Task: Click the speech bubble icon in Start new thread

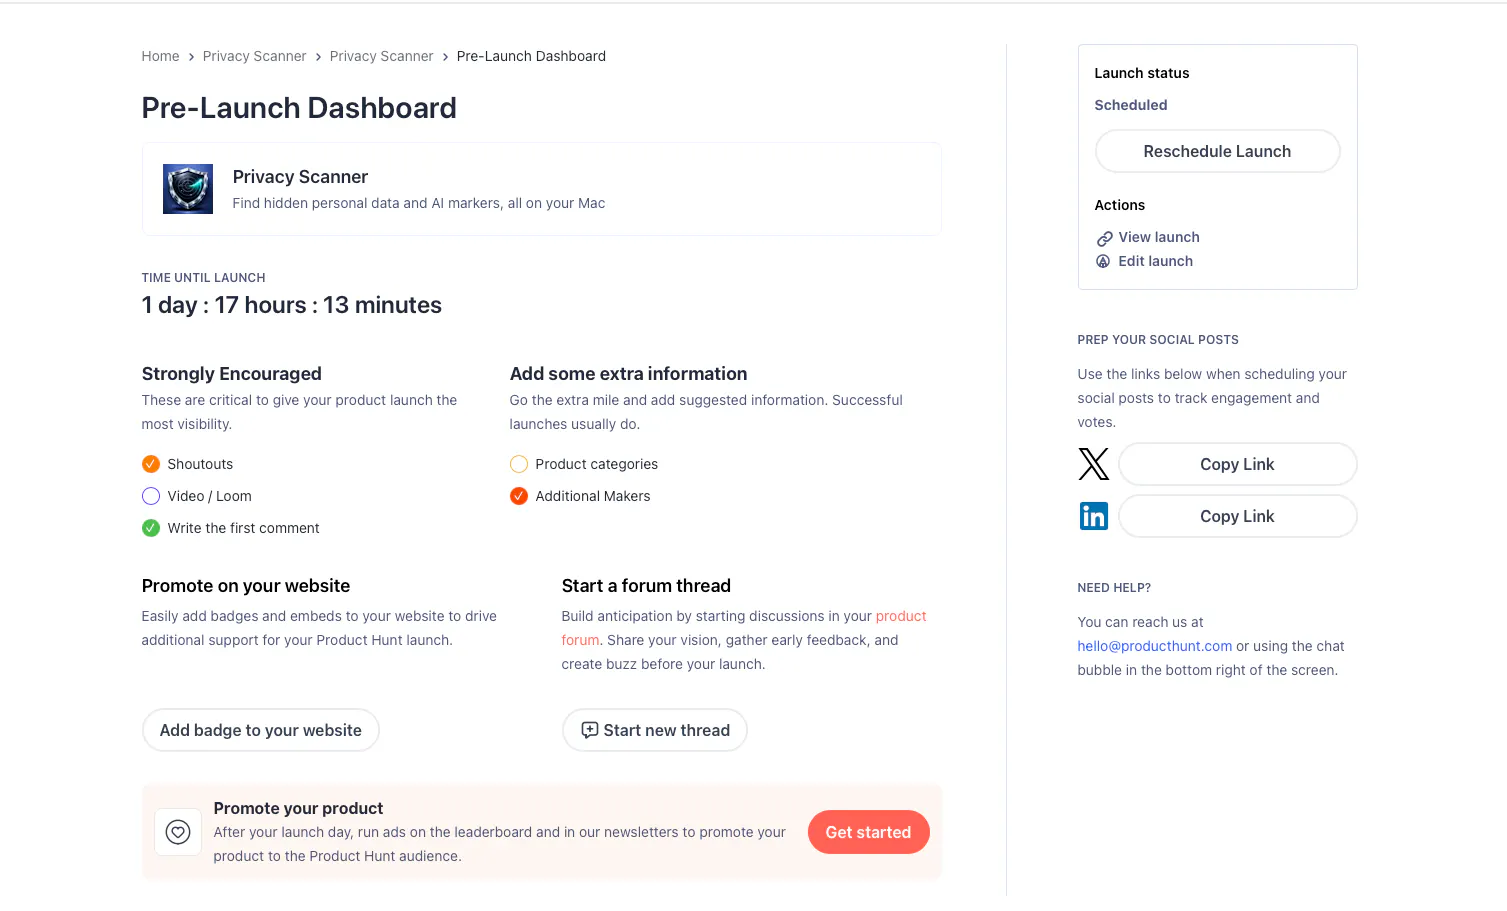Action: (590, 730)
